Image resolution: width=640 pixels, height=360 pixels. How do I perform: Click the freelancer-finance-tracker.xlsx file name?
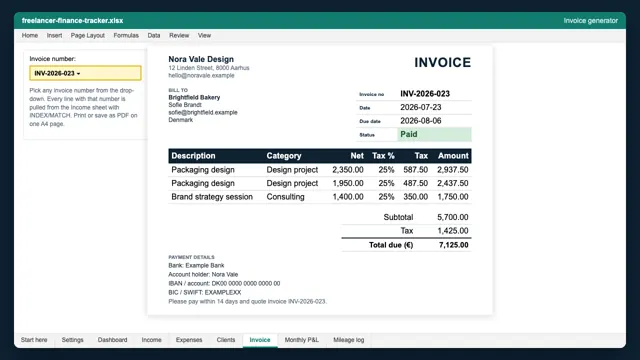73,20
